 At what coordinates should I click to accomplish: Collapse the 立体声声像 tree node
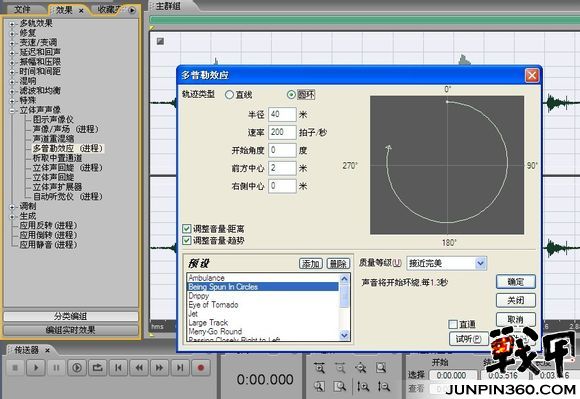point(12,111)
